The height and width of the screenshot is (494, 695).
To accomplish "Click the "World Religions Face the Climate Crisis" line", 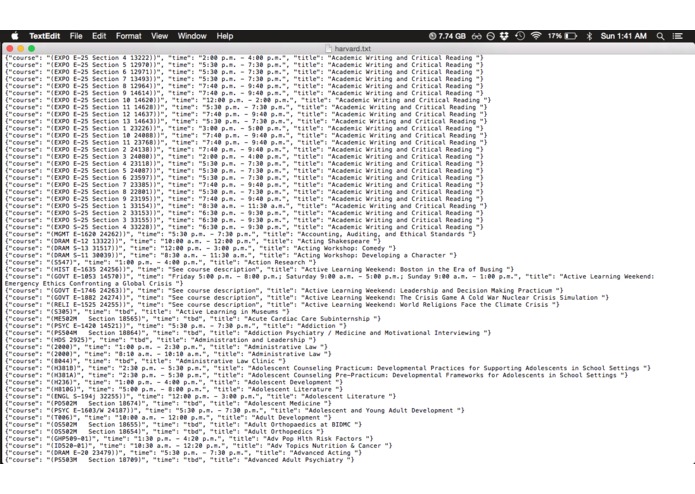I will 282,305.
